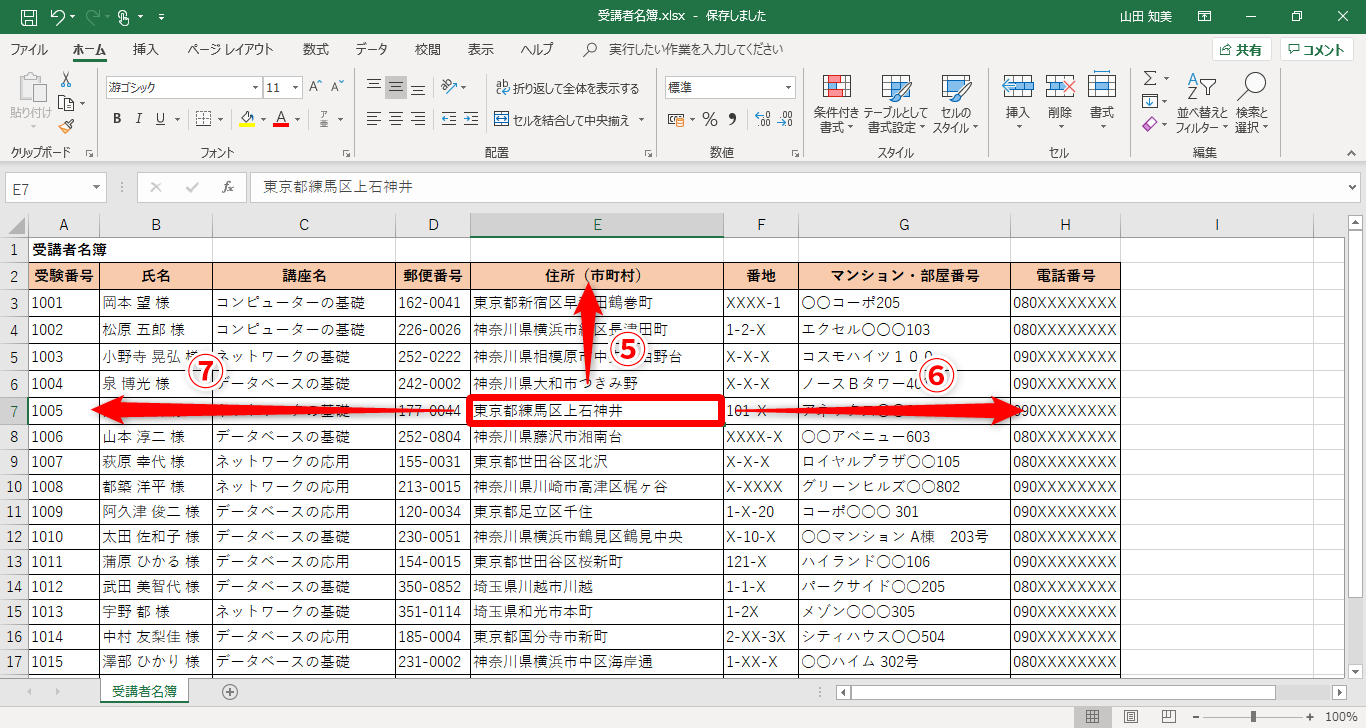The width and height of the screenshot is (1366, 728).
Task: Increase the font size with the larger A
Action: coord(315,87)
